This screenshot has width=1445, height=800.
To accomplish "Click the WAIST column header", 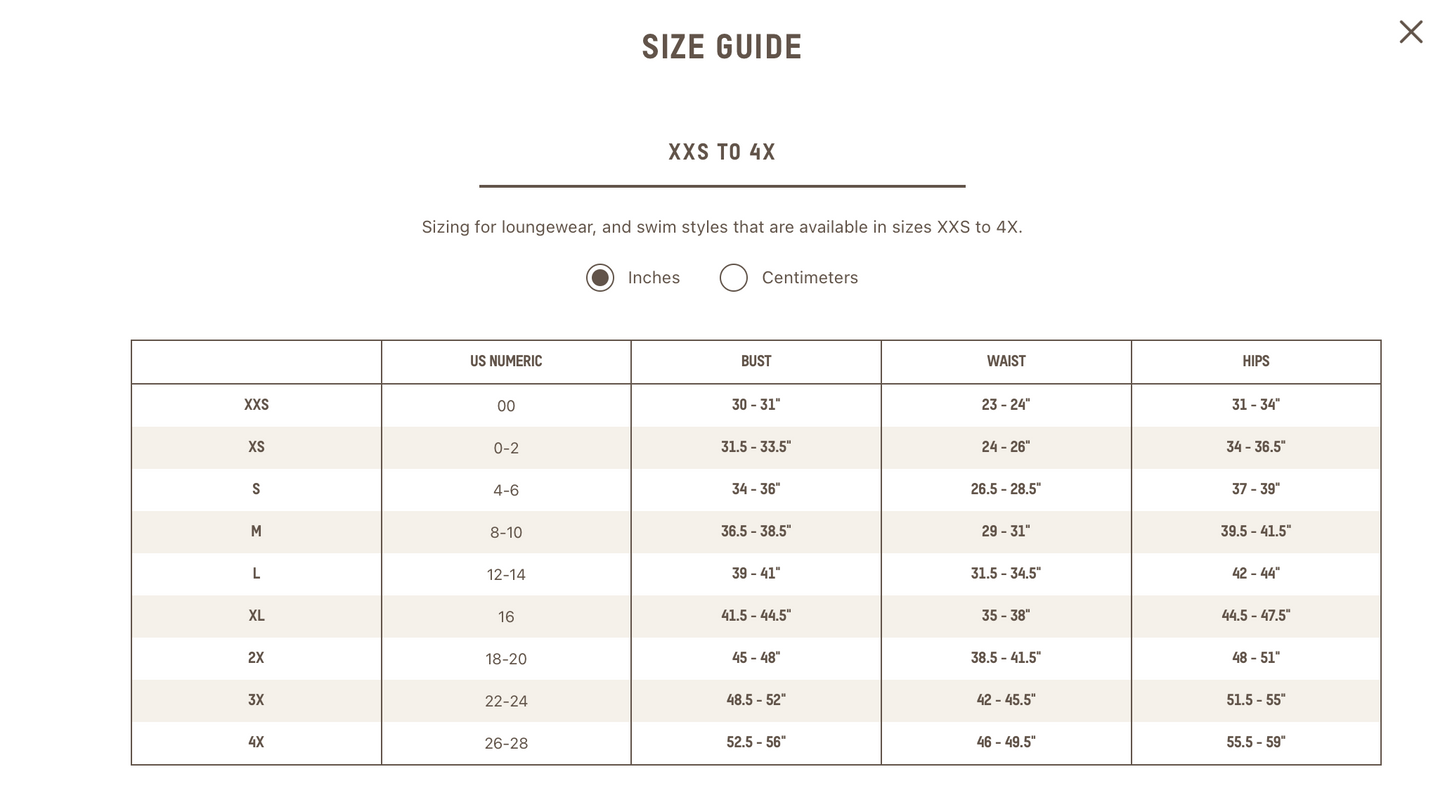I will [x=1006, y=361].
